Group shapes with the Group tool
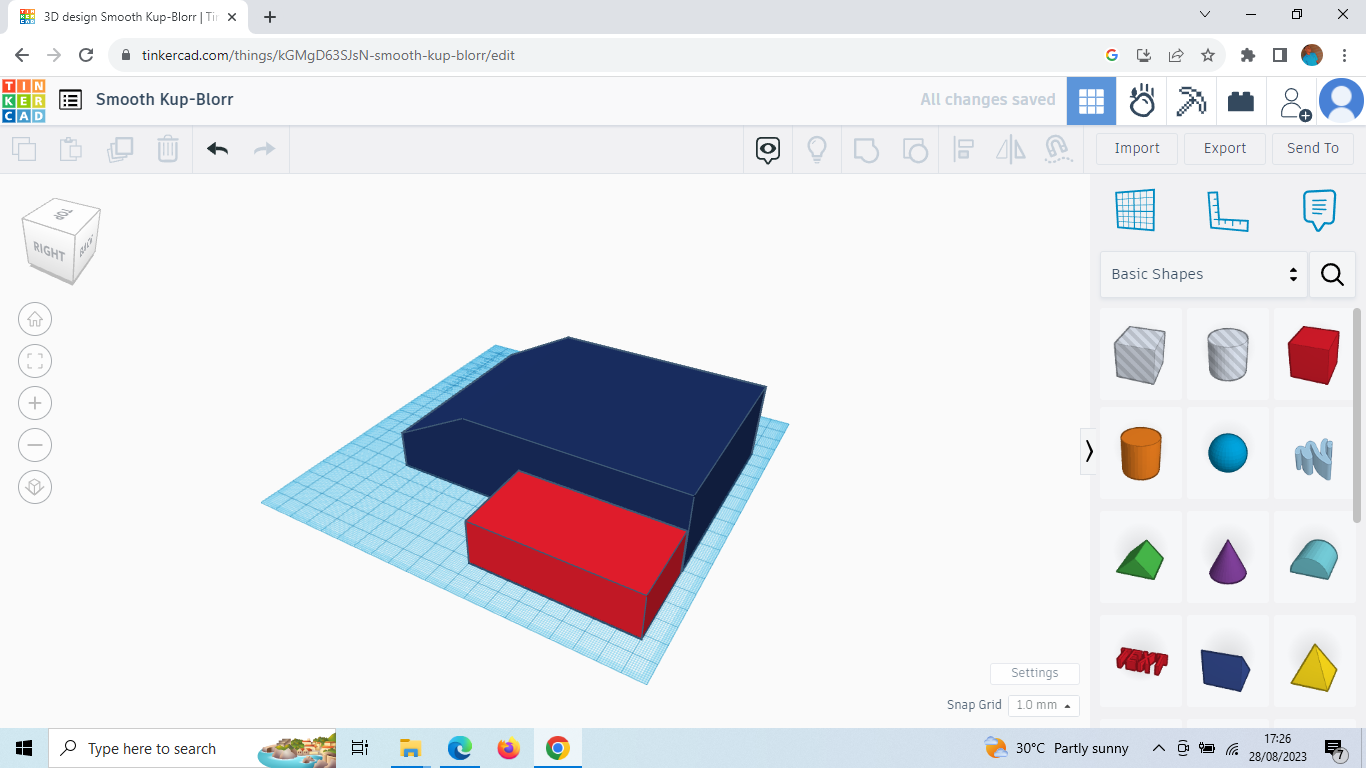 866,148
